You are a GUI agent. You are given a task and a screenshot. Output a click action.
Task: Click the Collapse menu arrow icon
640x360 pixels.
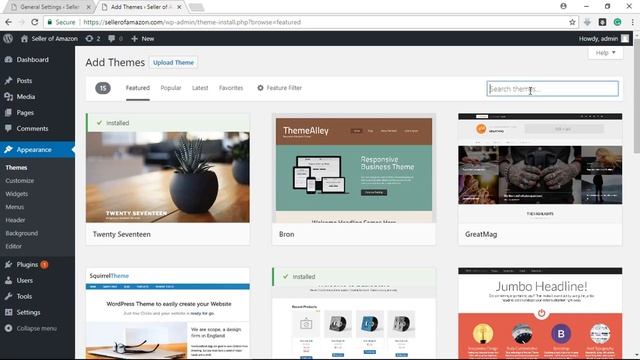(x=9, y=328)
